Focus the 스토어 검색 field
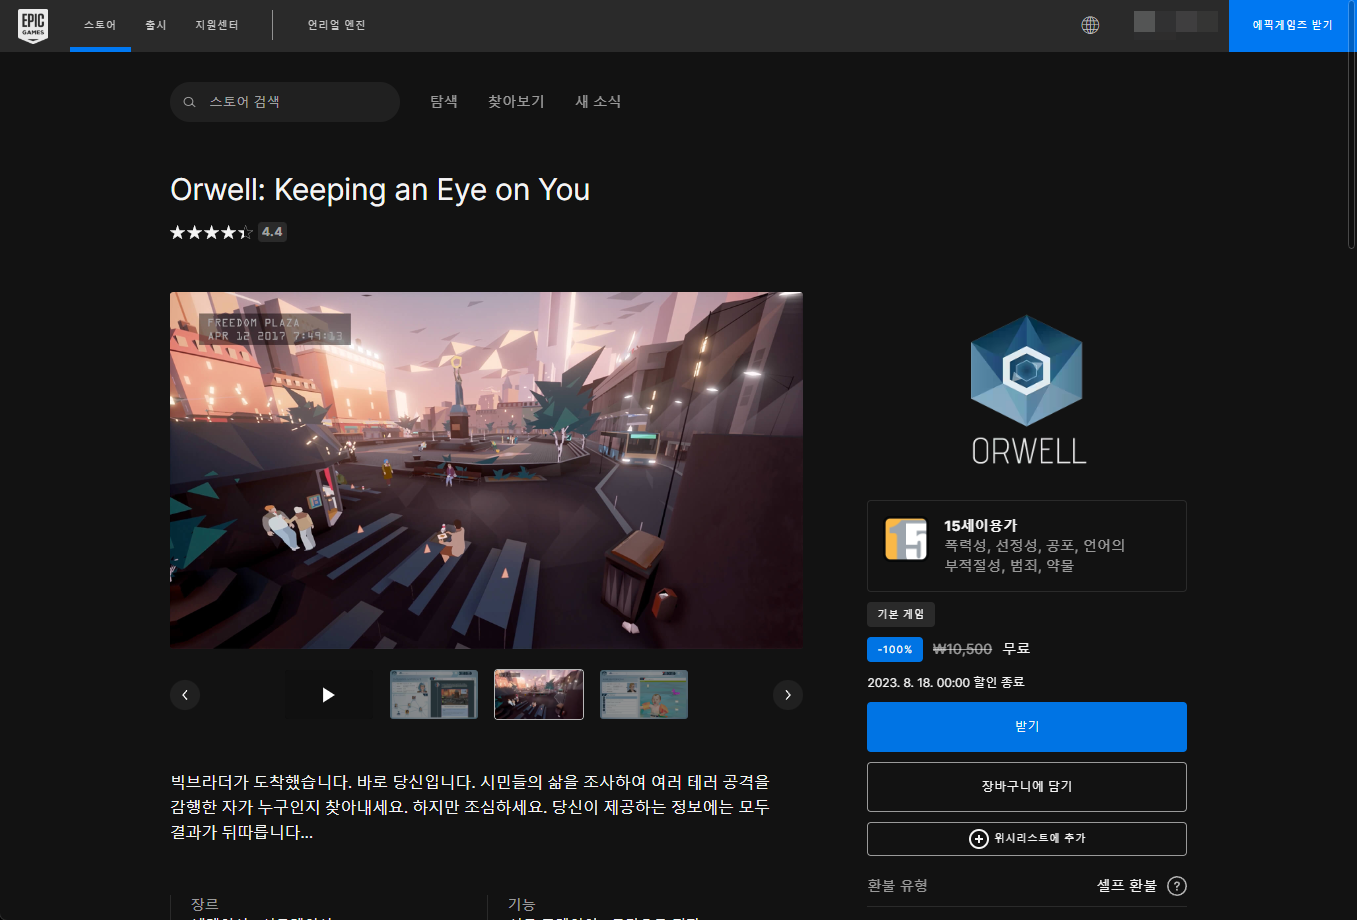Viewport: 1357px width, 920px height. 285,102
